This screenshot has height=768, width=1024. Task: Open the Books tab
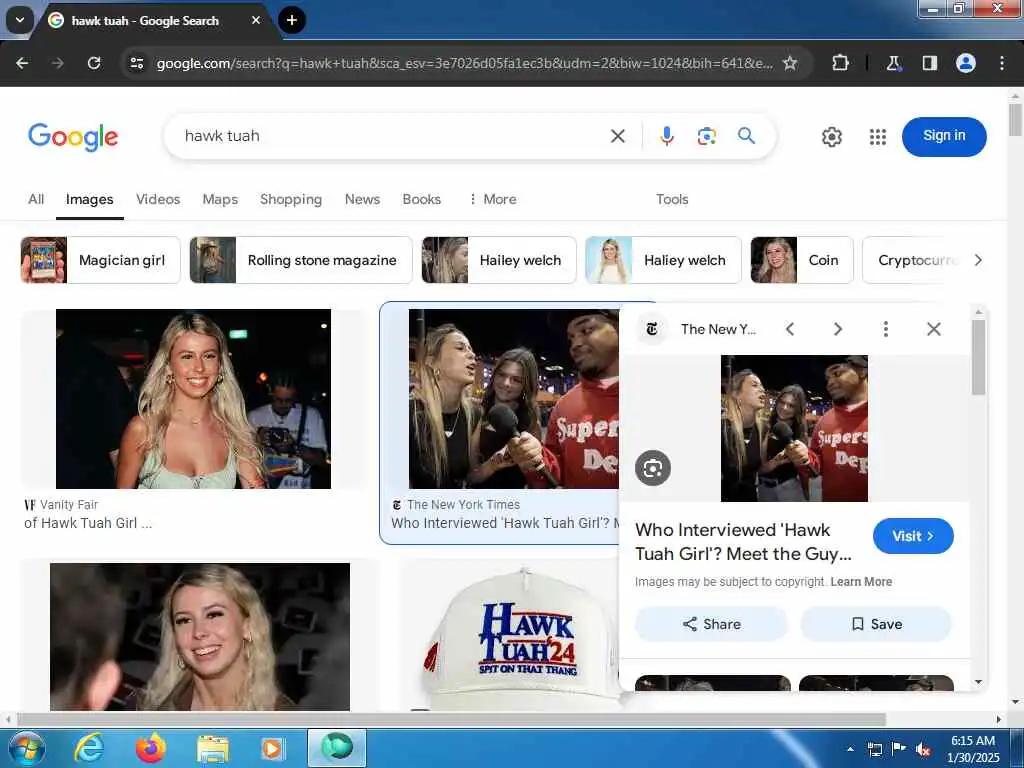421,199
